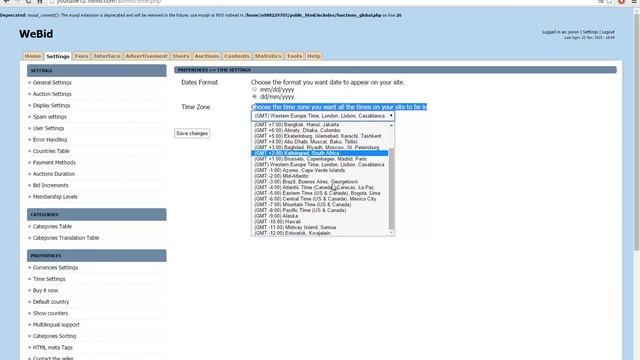The height and width of the screenshot is (360, 640).
Task: Open the Fees tab
Action: 81,56
